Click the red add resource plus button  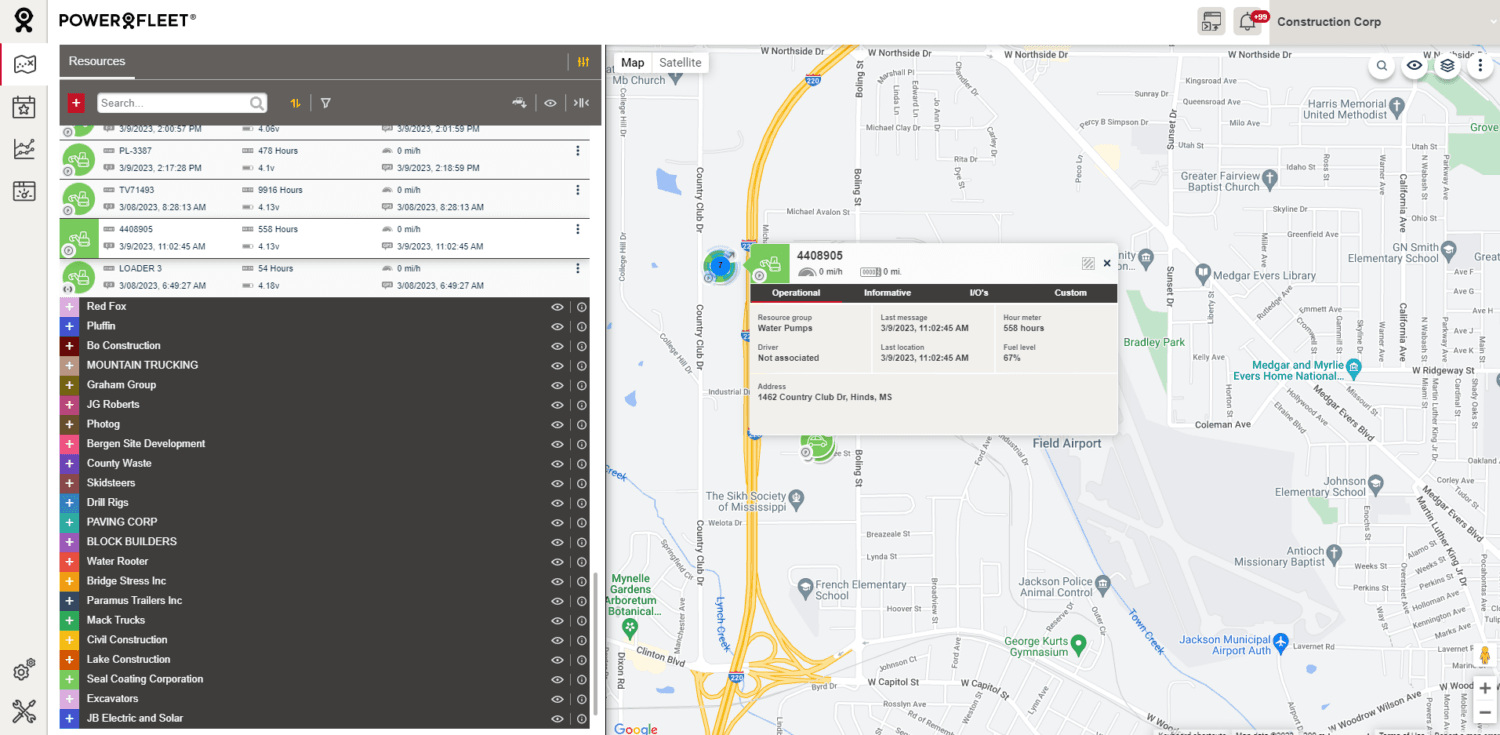point(76,103)
